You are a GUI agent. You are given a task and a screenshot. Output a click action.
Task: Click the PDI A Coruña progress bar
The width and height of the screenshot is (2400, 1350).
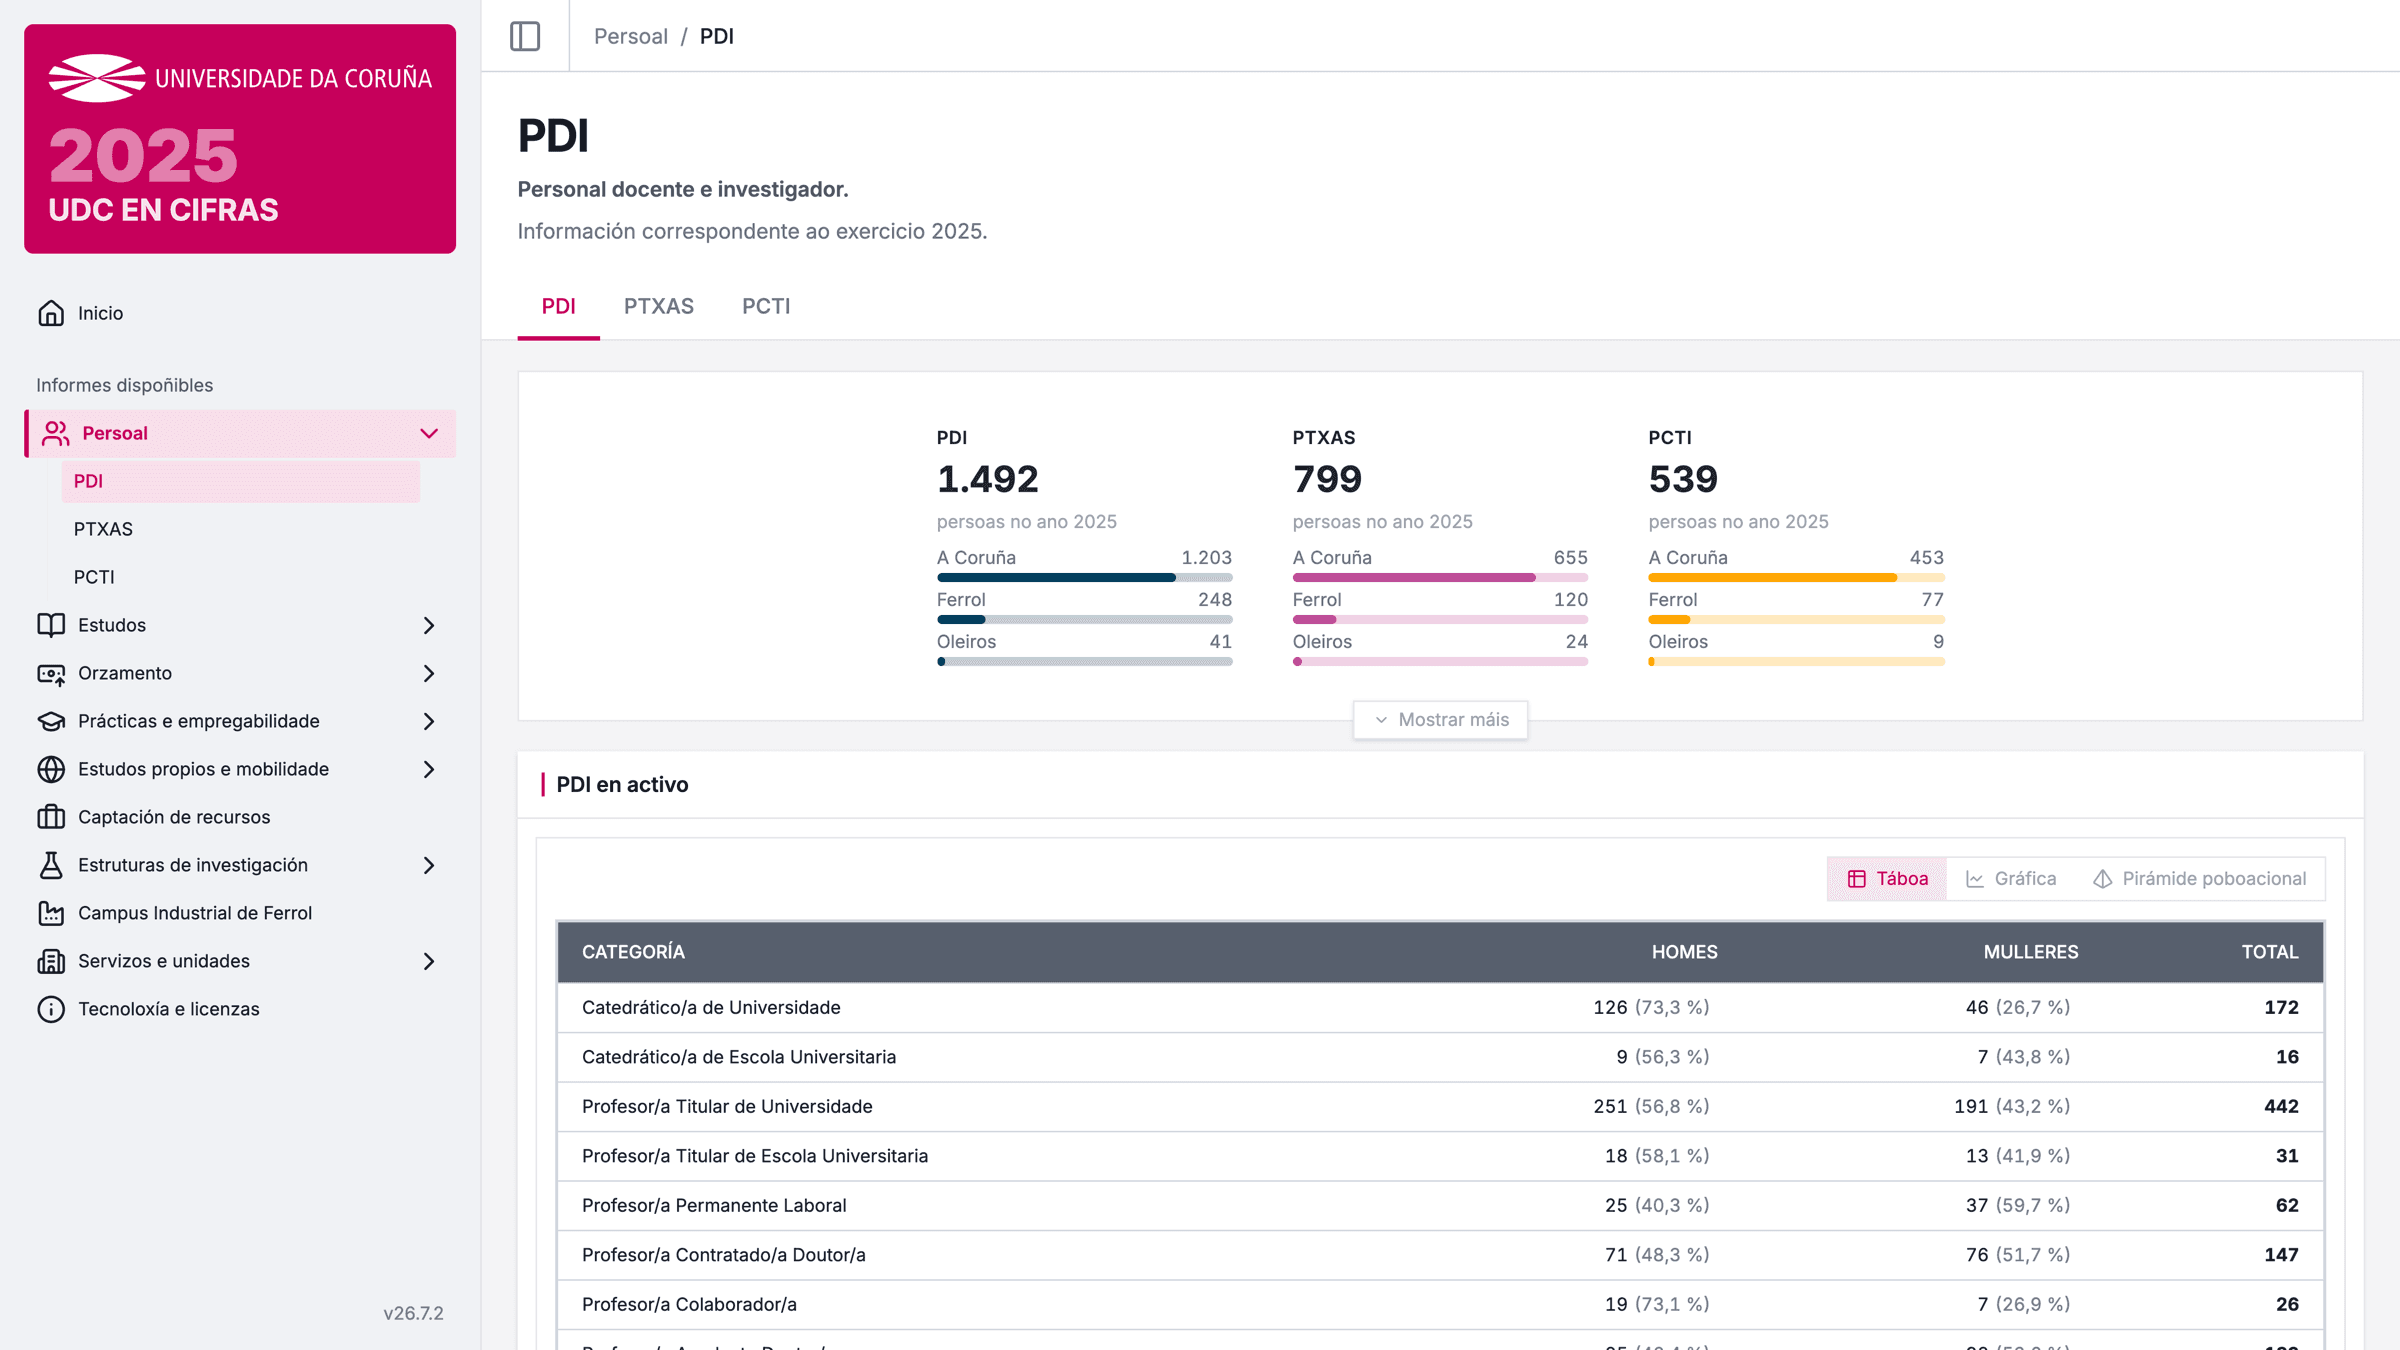[x=1084, y=578]
